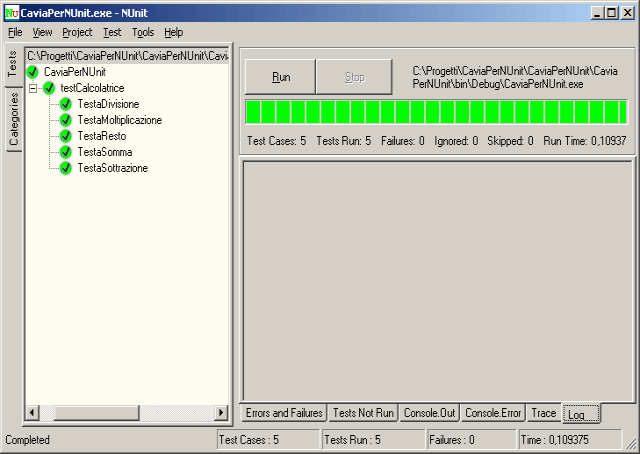Image resolution: width=640 pixels, height=454 pixels.
Task: Open the View menu
Action: (42, 32)
